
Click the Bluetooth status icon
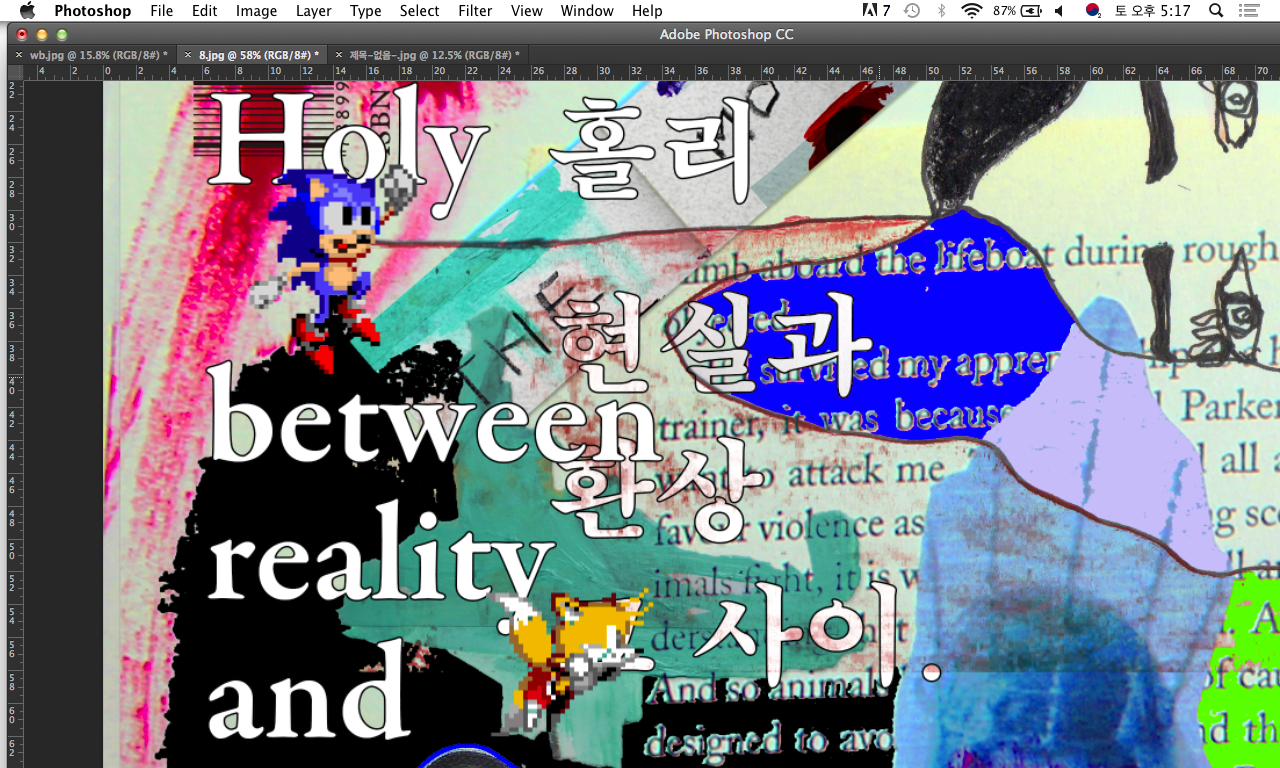[x=941, y=11]
